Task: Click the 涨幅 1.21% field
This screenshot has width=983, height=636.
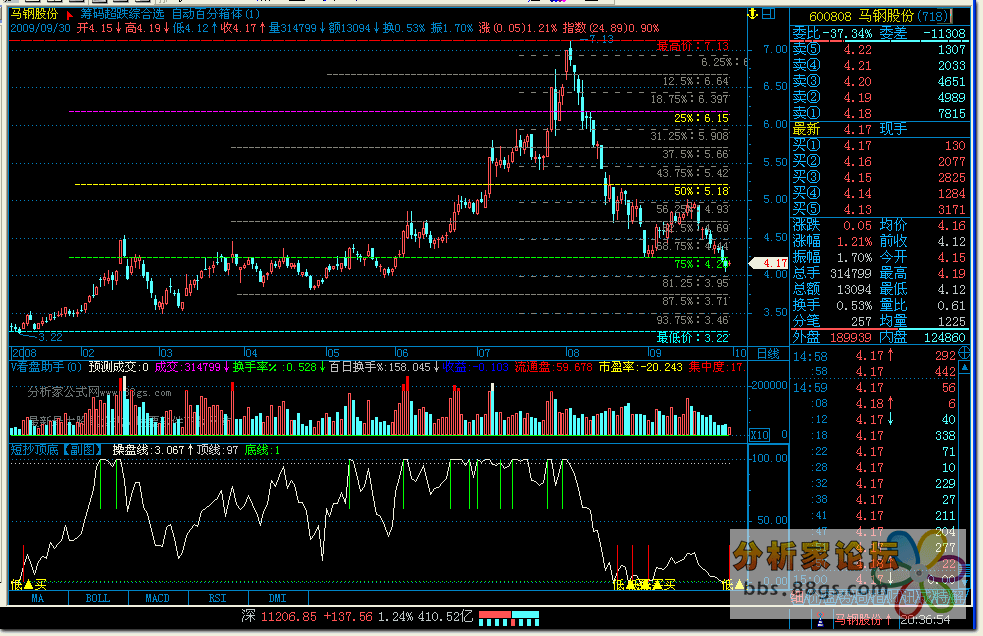Action: [x=832, y=241]
